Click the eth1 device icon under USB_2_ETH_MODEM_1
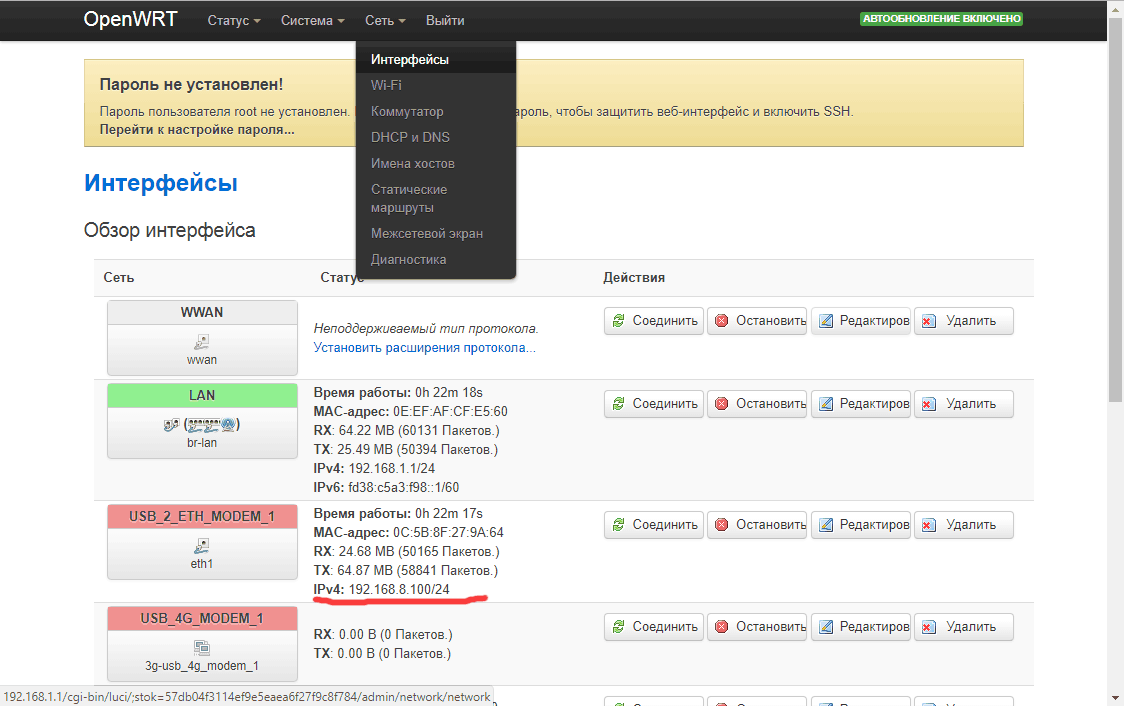The height and width of the screenshot is (706, 1124). click(202, 546)
